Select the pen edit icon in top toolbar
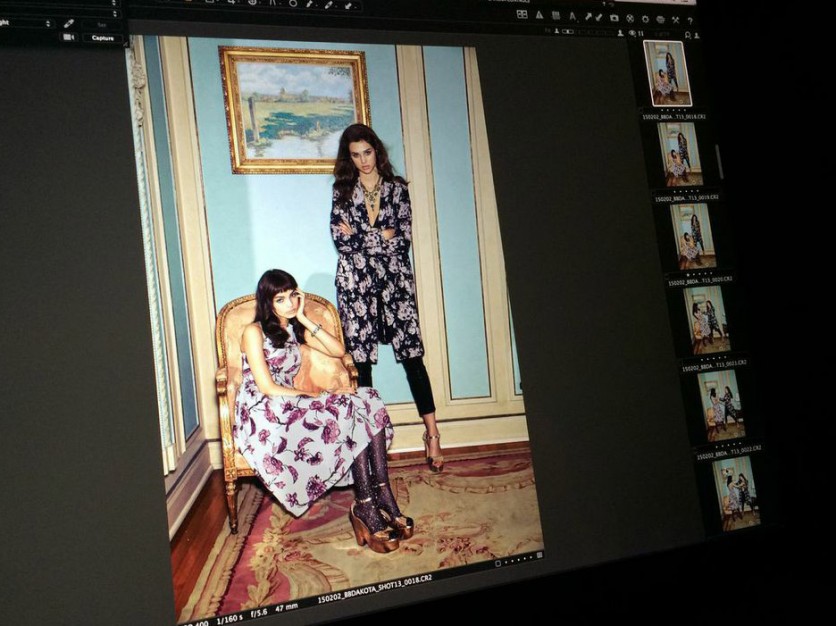 [587, 16]
